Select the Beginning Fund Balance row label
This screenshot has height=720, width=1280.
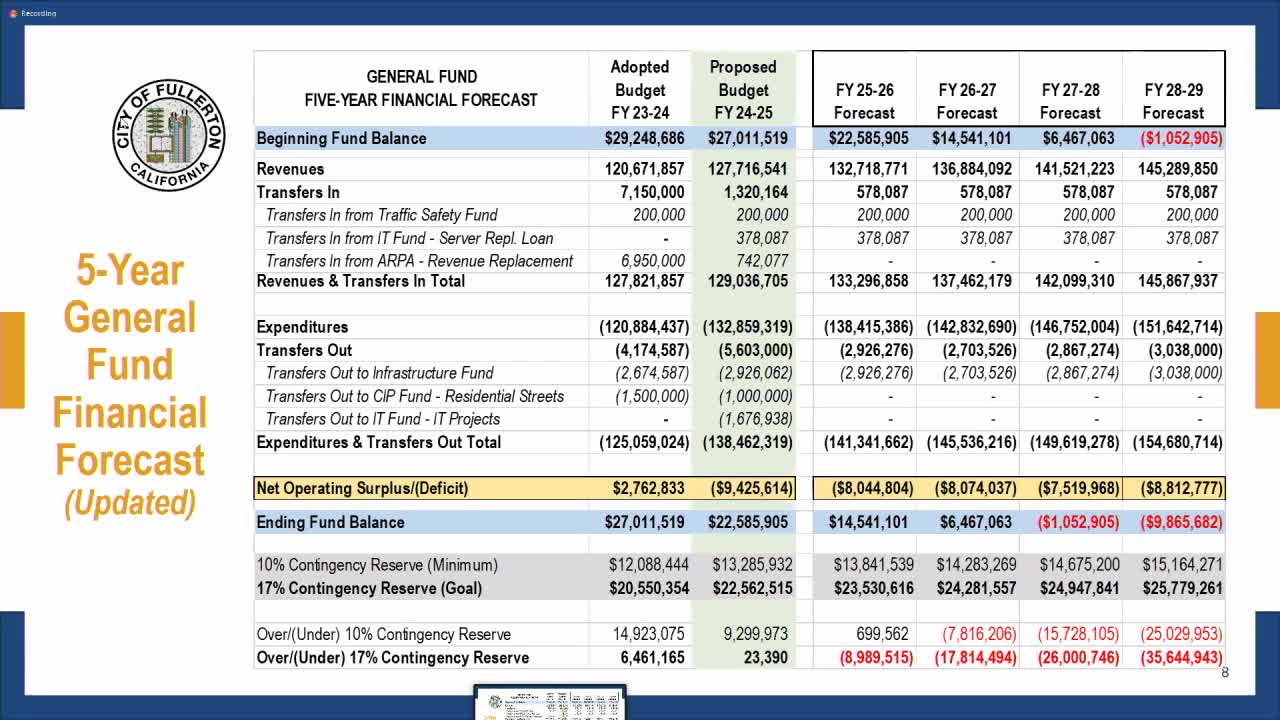click(x=341, y=138)
